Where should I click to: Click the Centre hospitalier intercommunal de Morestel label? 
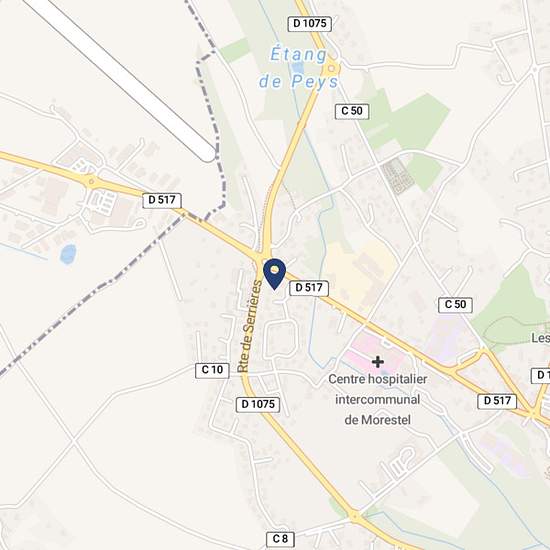click(377, 400)
